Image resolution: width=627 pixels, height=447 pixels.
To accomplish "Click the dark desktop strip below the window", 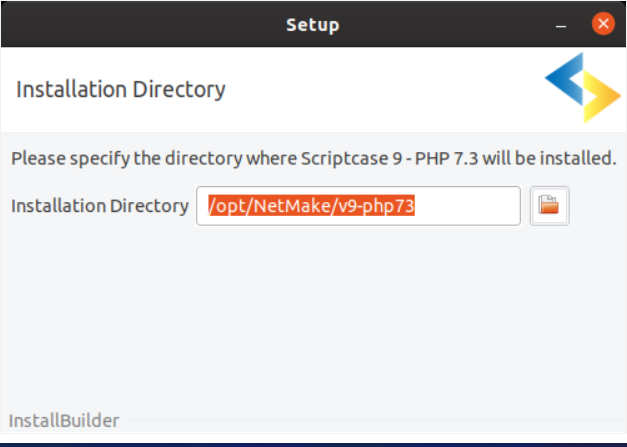I will coord(314,445).
